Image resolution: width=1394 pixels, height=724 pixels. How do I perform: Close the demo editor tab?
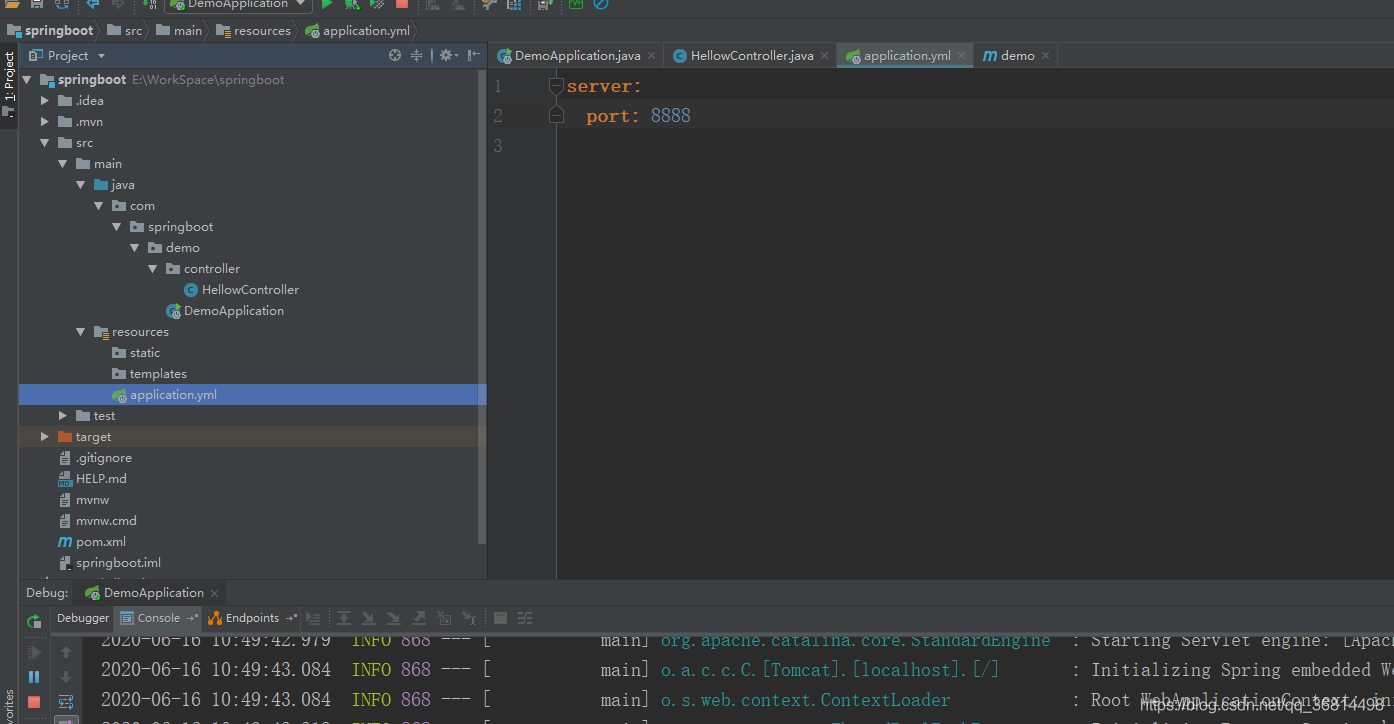point(1046,56)
